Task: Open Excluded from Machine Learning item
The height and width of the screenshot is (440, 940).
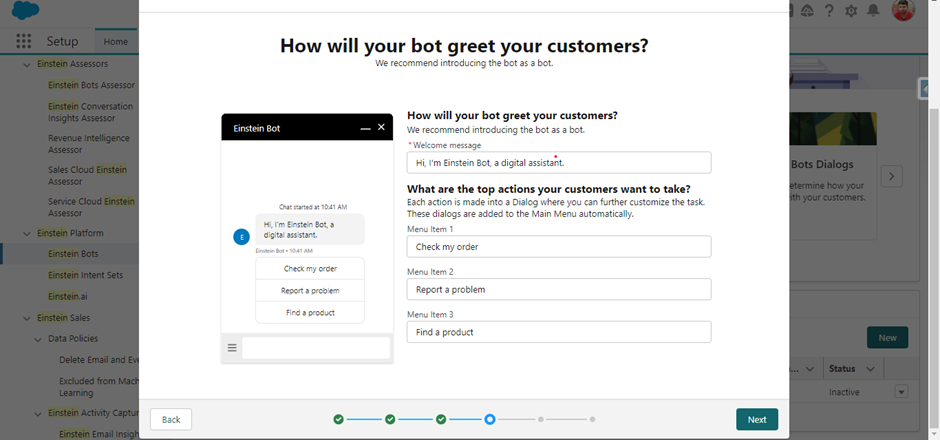Action: (98, 387)
